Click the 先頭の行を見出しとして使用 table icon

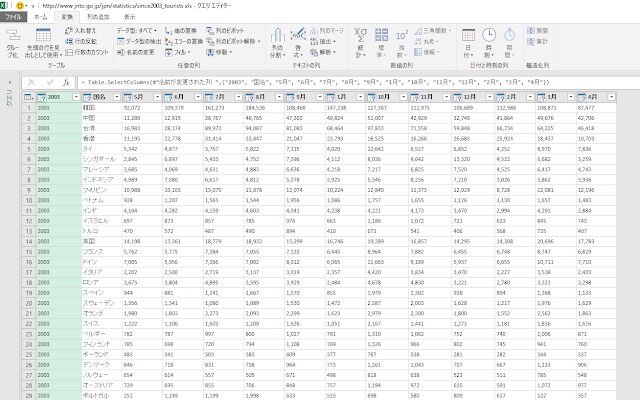pyautogui.click(x=43, y=35)
